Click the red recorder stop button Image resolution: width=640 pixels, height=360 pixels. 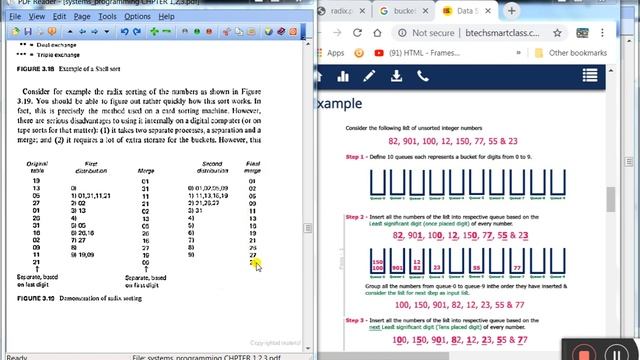[x=584, y=354]
